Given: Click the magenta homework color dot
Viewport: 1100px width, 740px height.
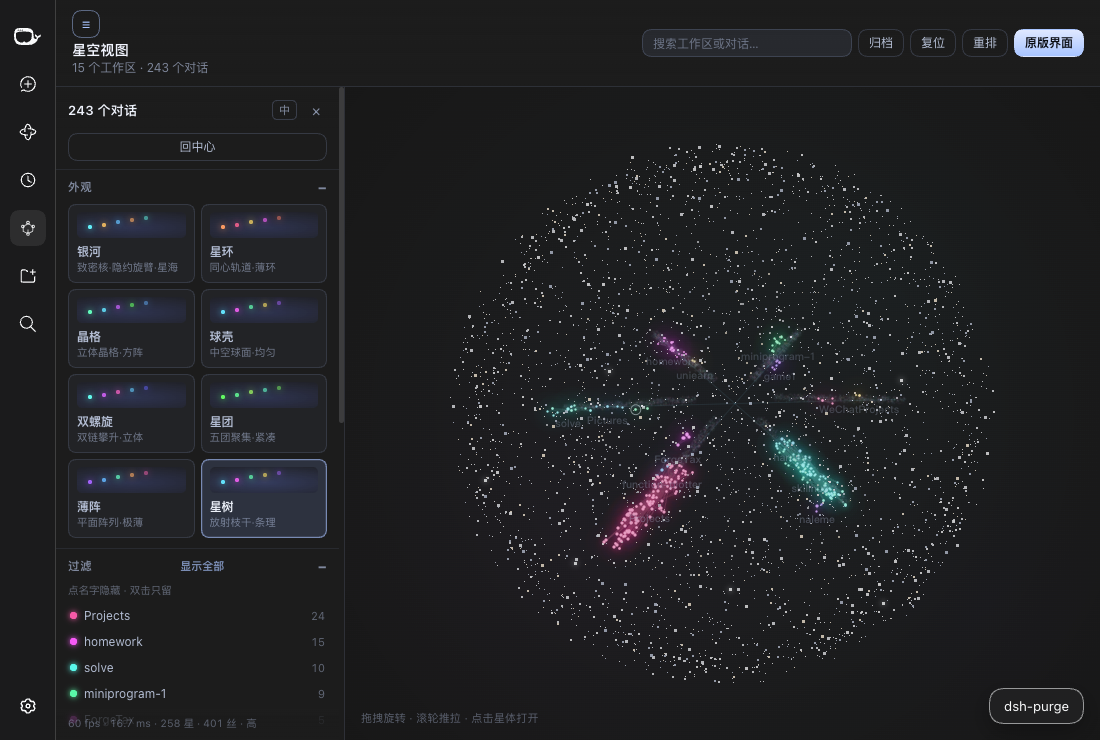Looking at the screenshot, I should (73, 642).
